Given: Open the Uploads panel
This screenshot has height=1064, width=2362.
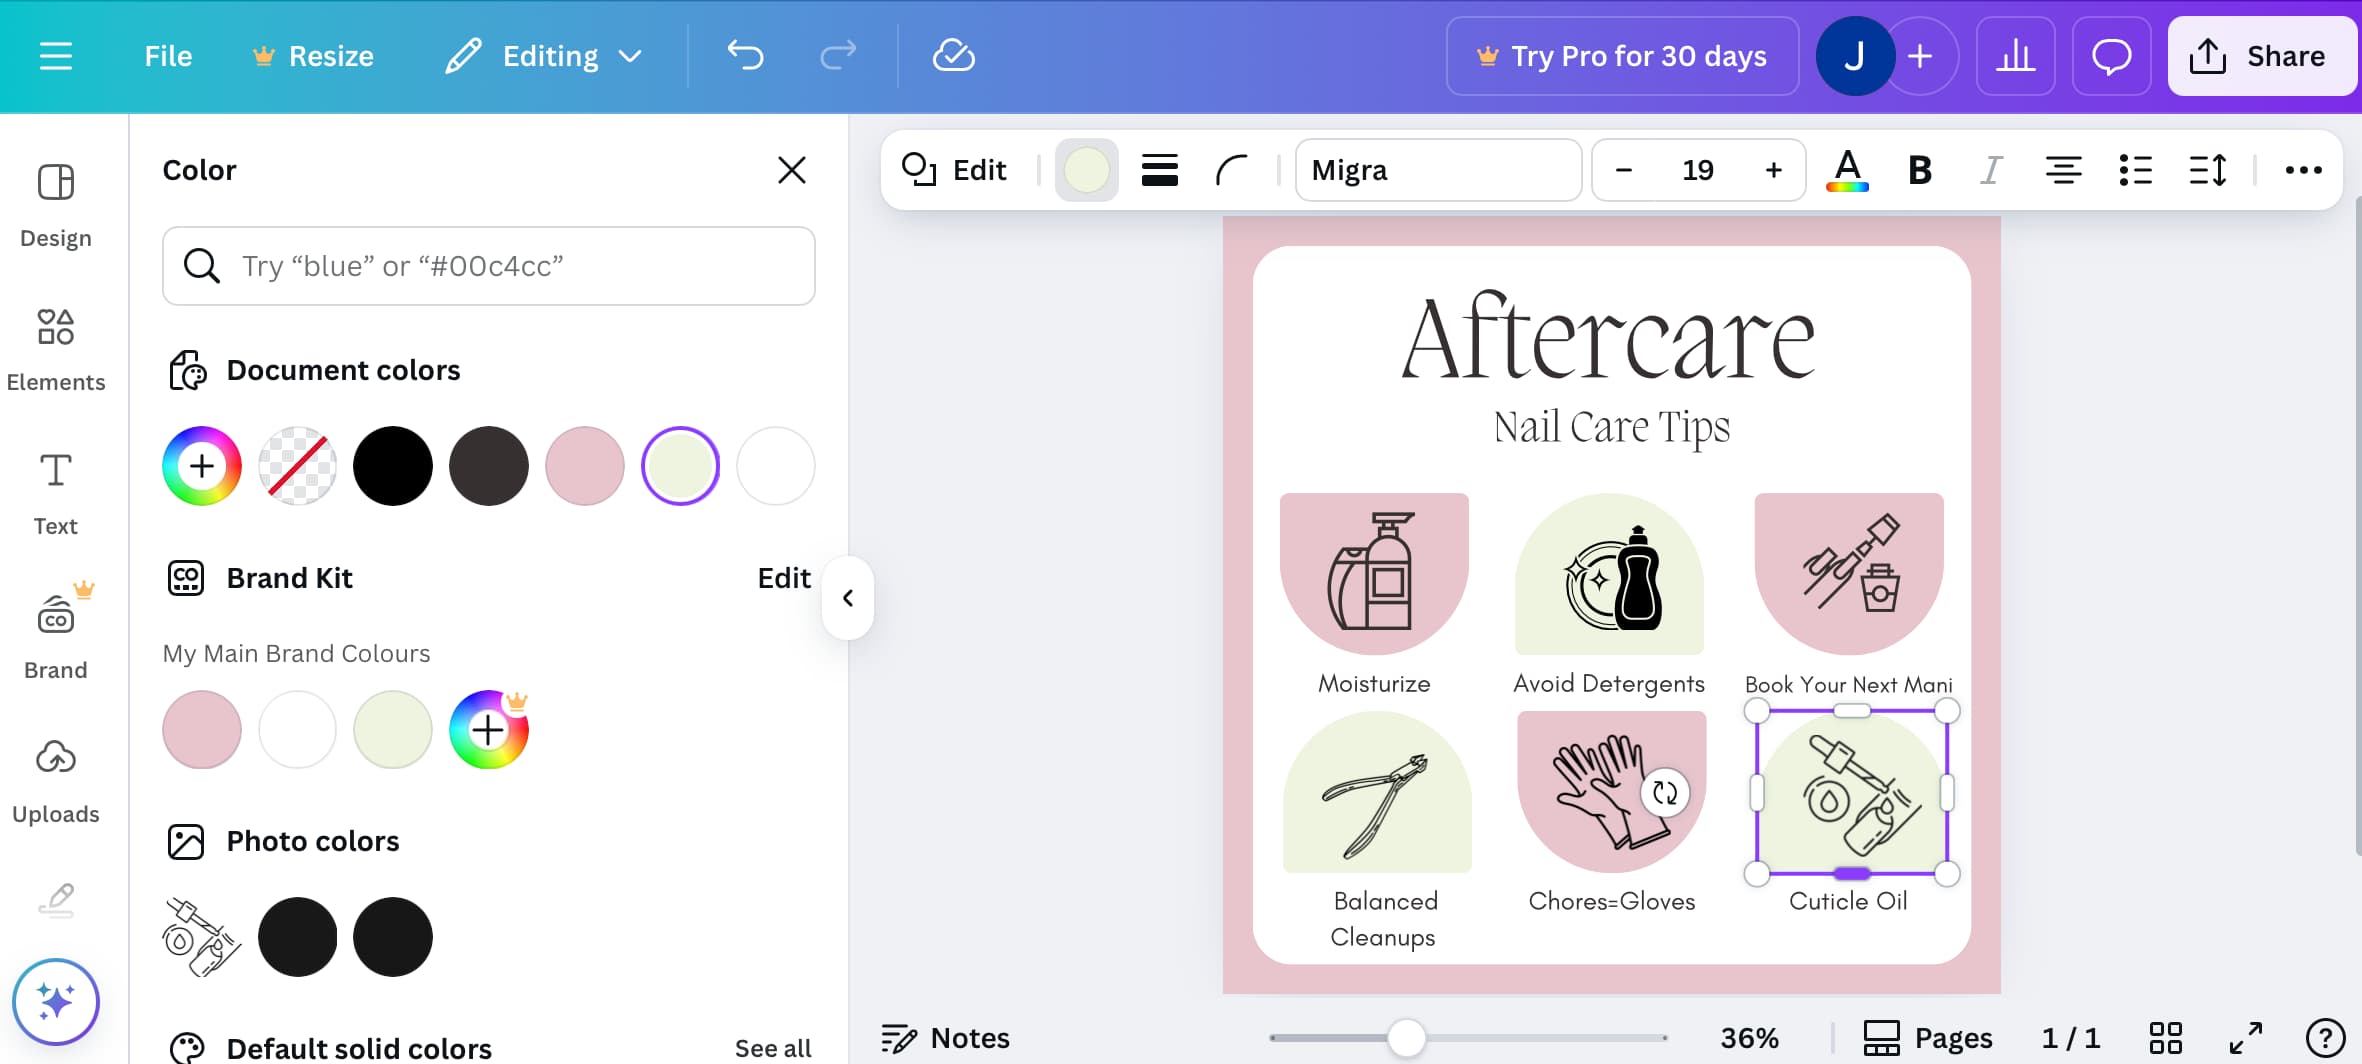Looking at the screenshot, I should (x=56, y=778).
